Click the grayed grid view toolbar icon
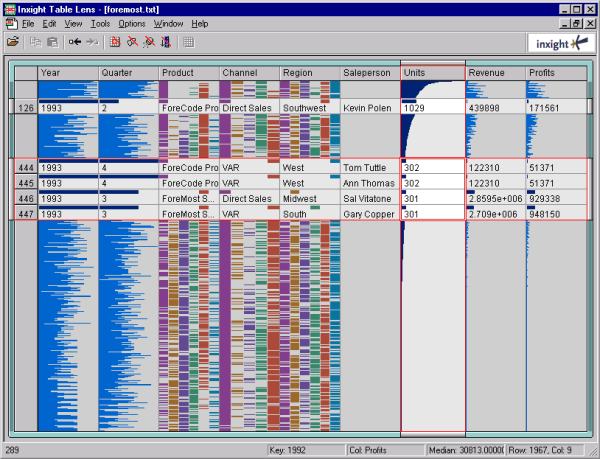The width and height of the screenshot is (600, 459). 188,42
